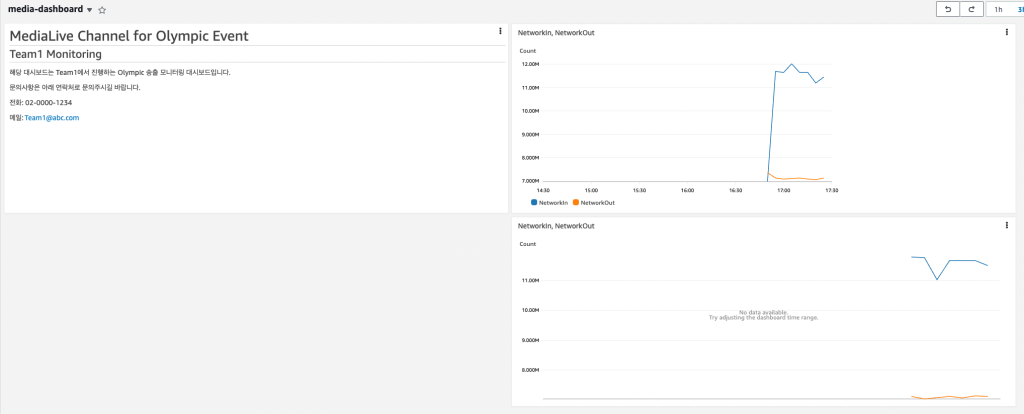Click the media-dashboard title text

pyautogui.click(x=46, y=9)
